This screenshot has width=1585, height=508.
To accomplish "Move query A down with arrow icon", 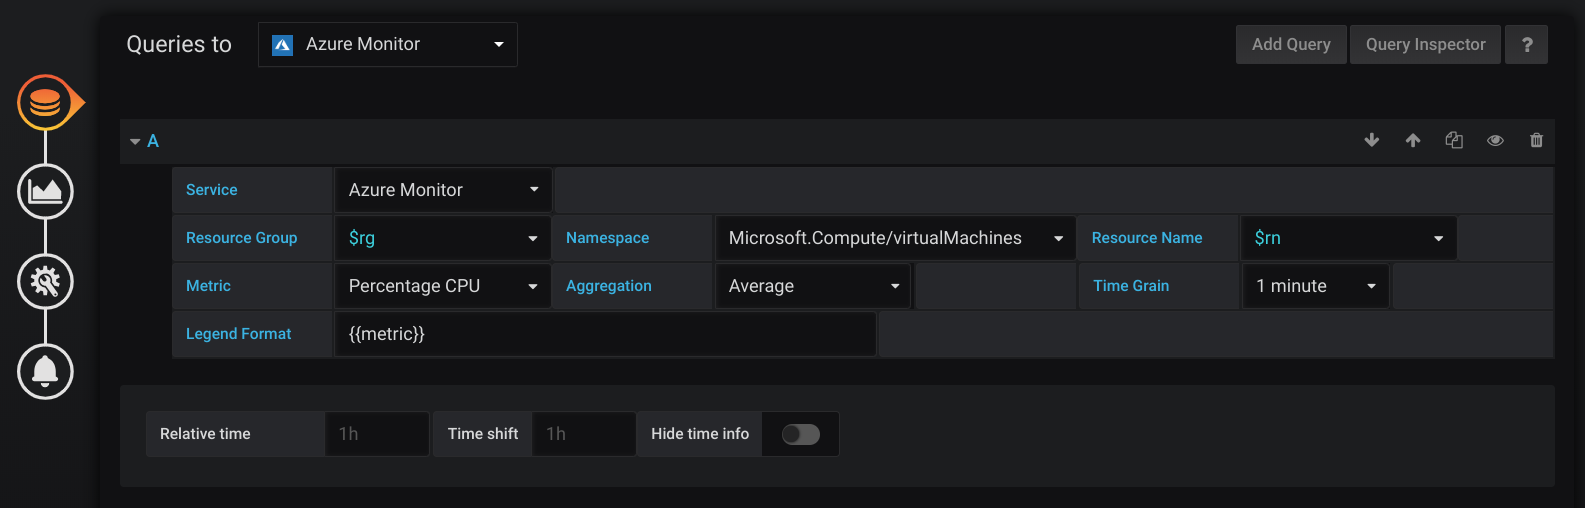I will coord(1372,141).
